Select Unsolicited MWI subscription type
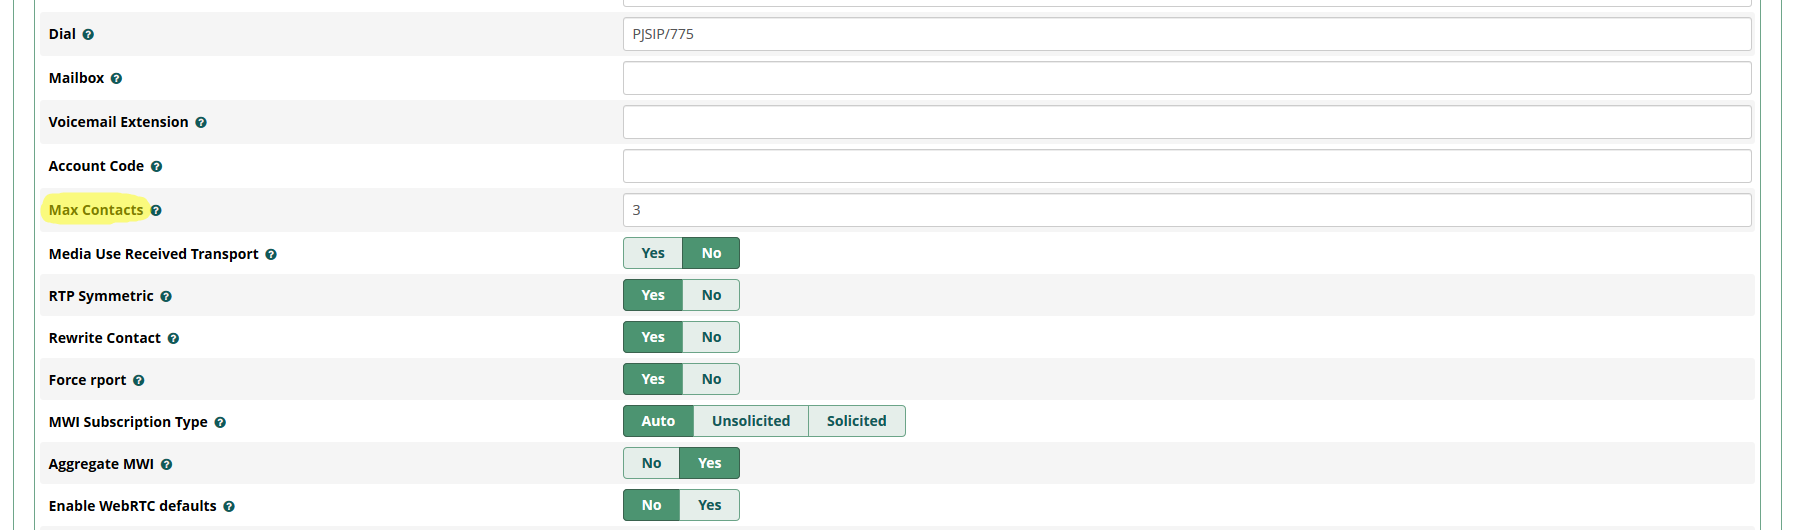The height and width of the screenshot is (530, 1793). point(751,421)
